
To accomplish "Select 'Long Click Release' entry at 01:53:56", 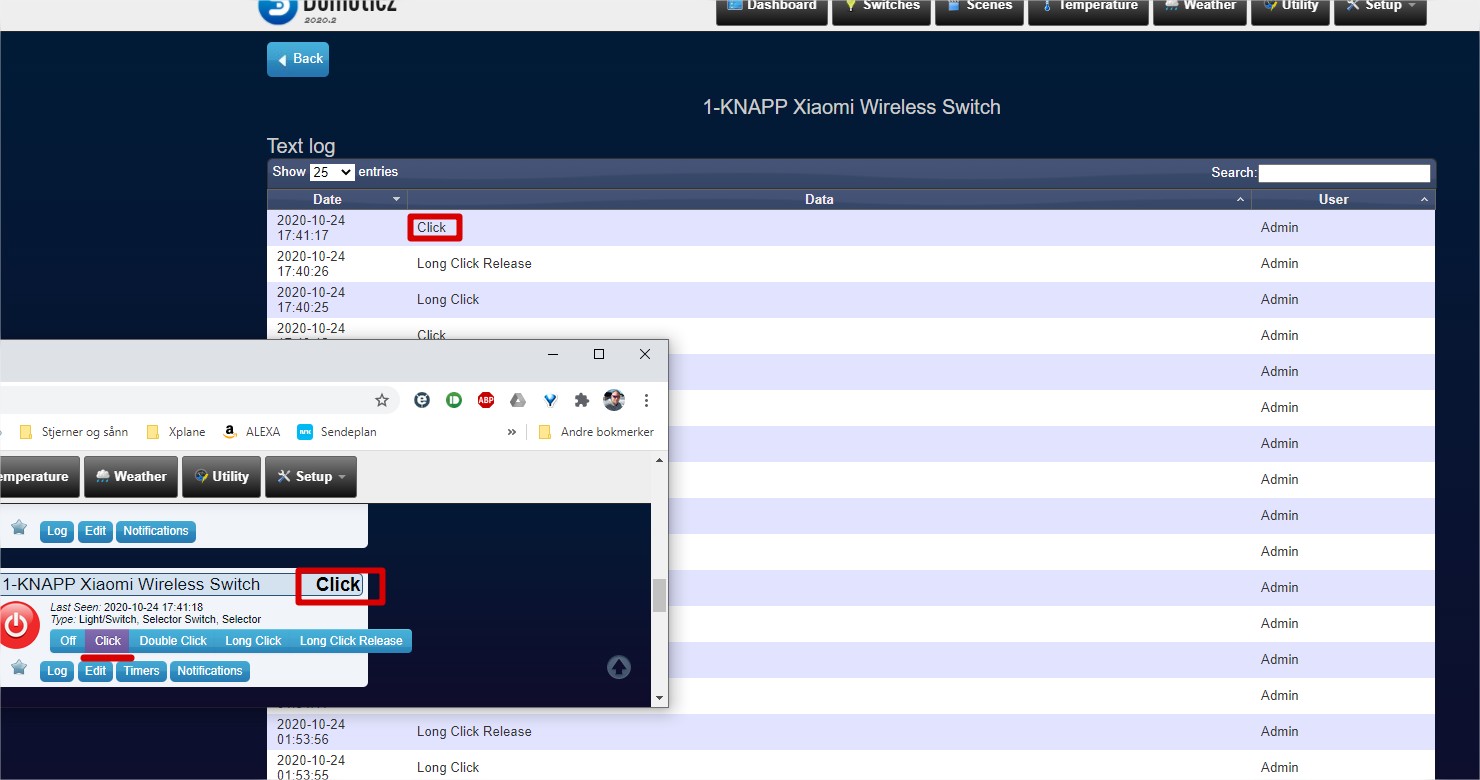I will click(474, 731).
